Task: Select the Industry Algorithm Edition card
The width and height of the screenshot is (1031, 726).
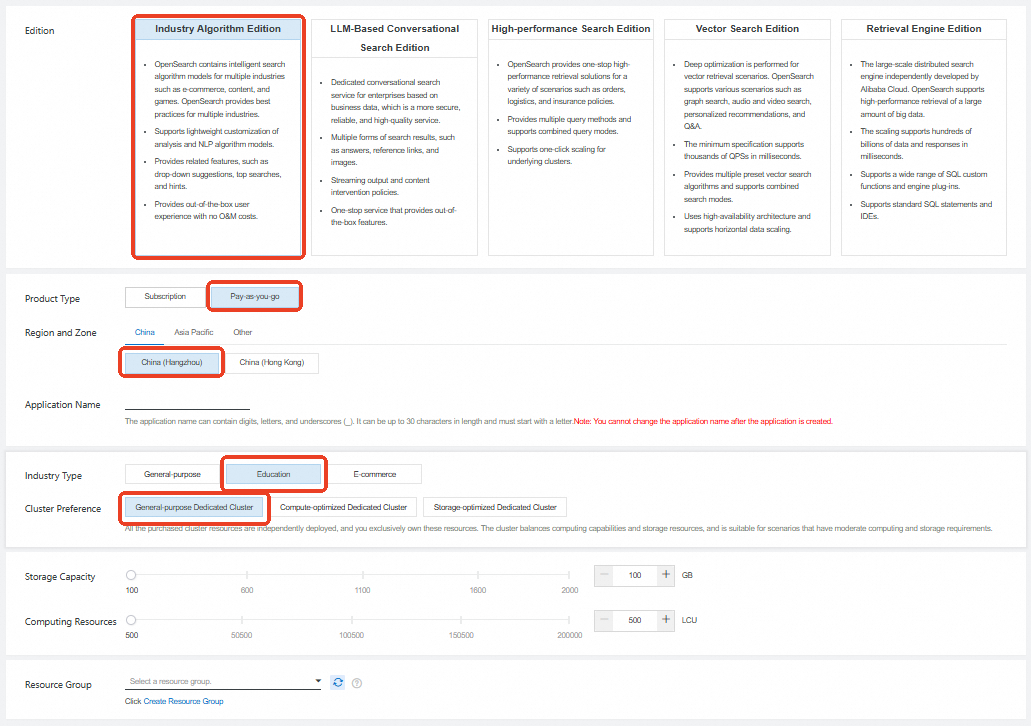Action: pos(218,137)
